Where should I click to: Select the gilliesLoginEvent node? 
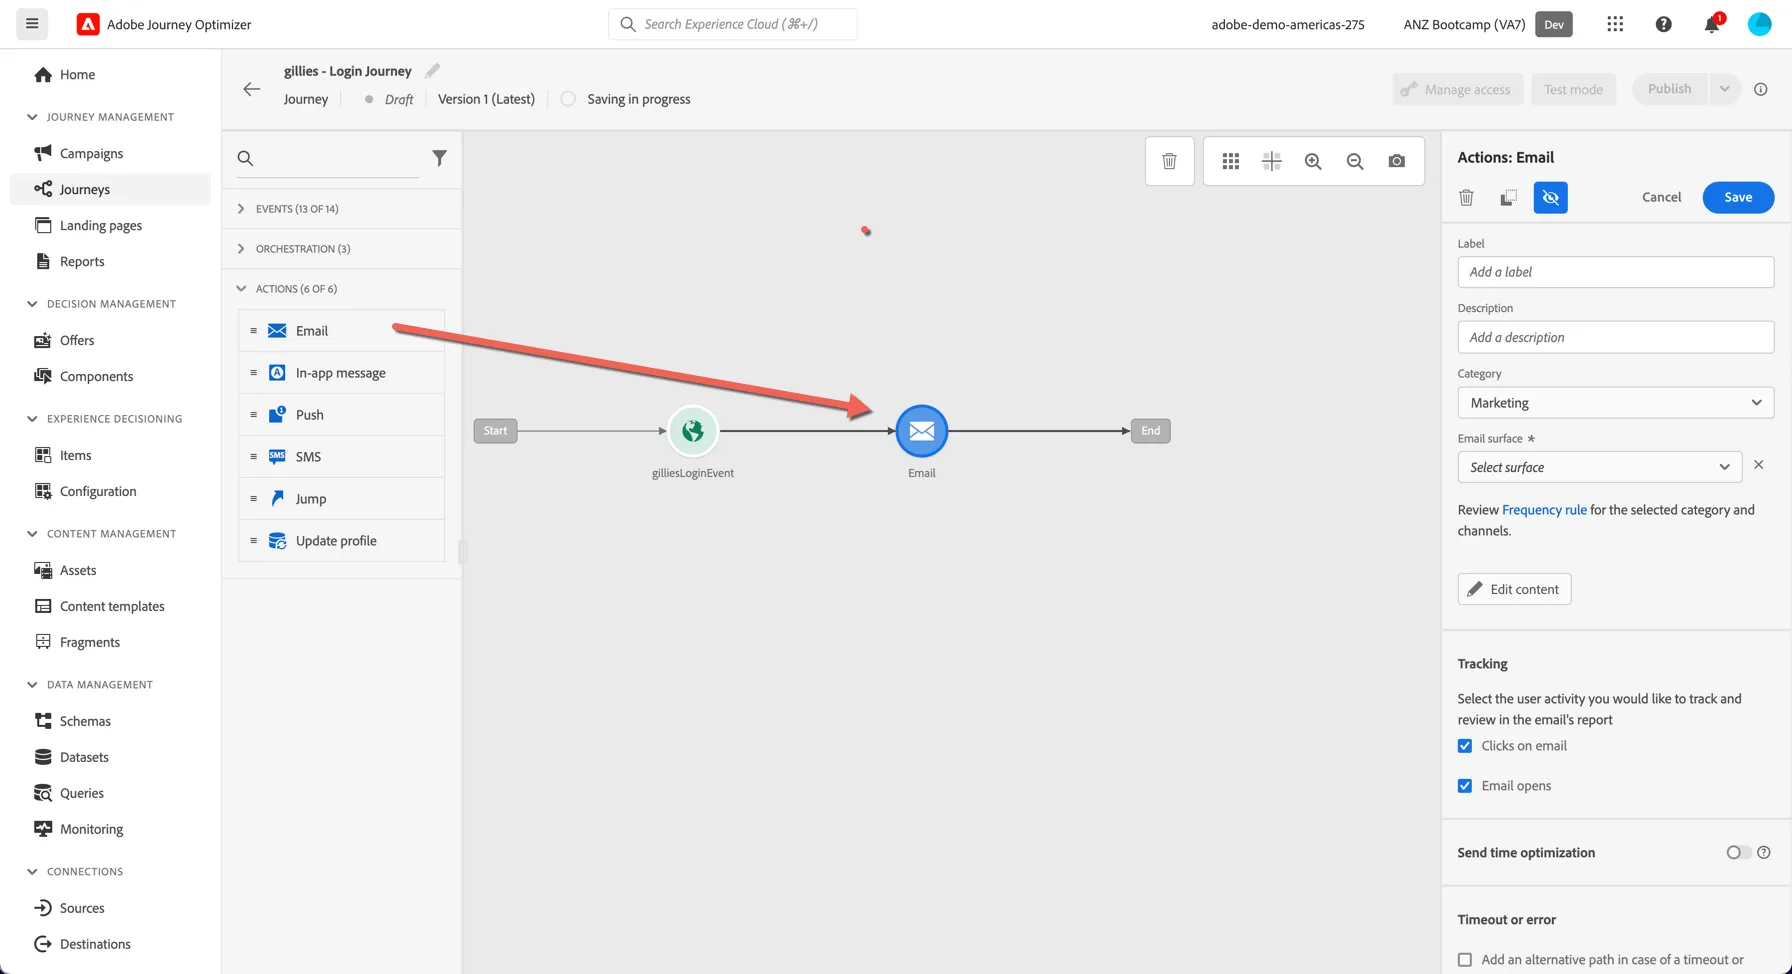click(x=693, y=431)
